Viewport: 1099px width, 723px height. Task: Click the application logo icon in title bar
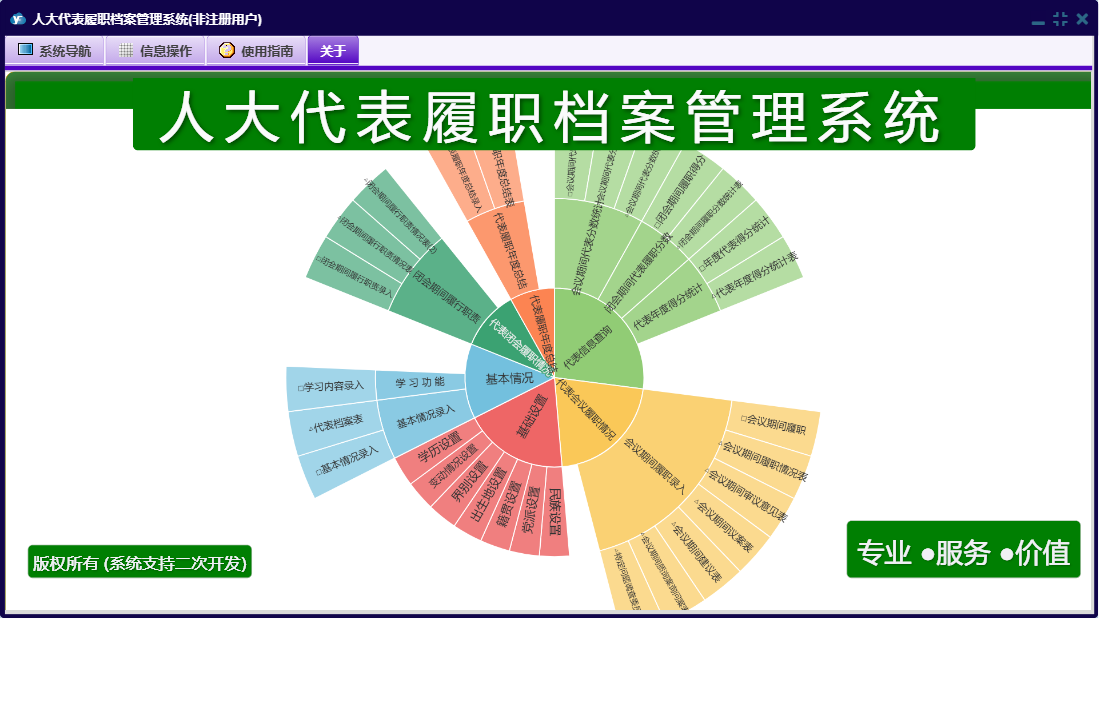tap(18, 19)
